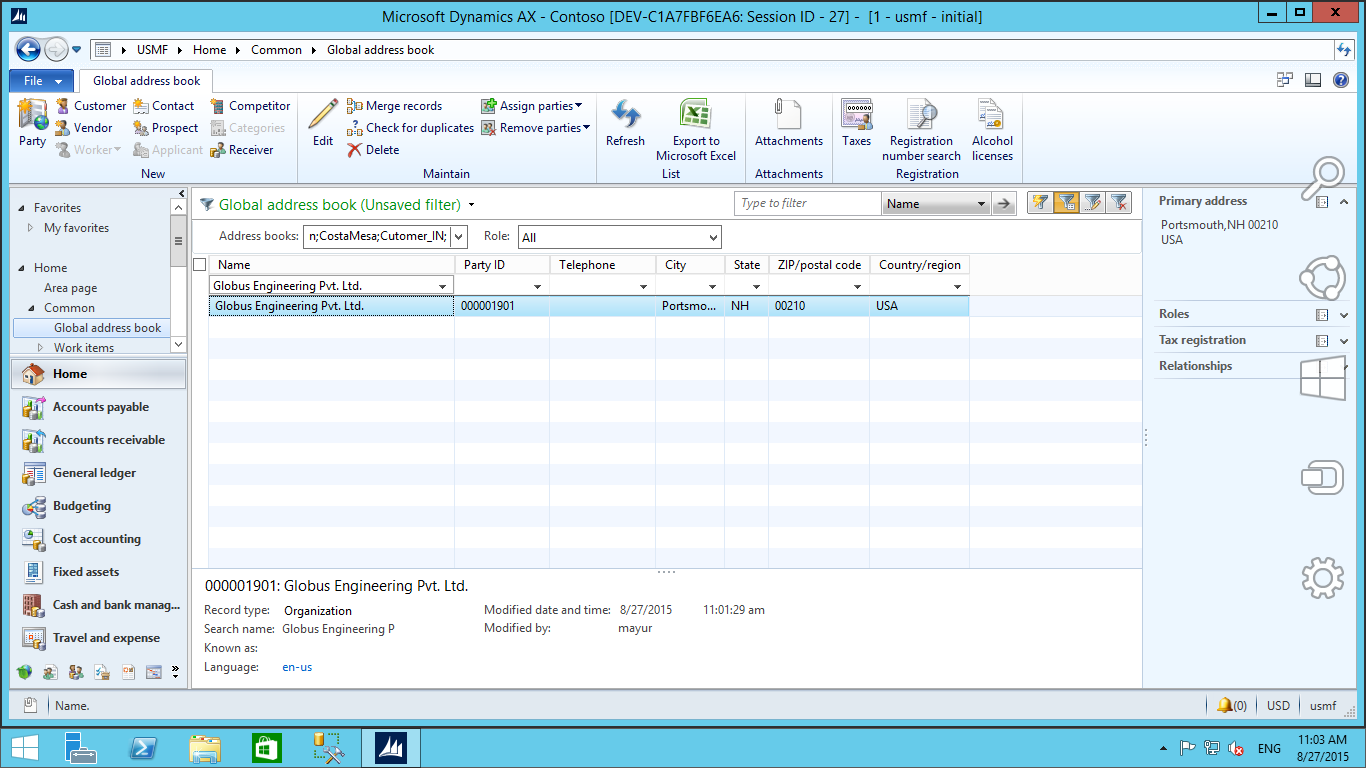Screen dimensions: 1366x768
Task: Click the Type to filter input field
Action: [x=808, y=204]
